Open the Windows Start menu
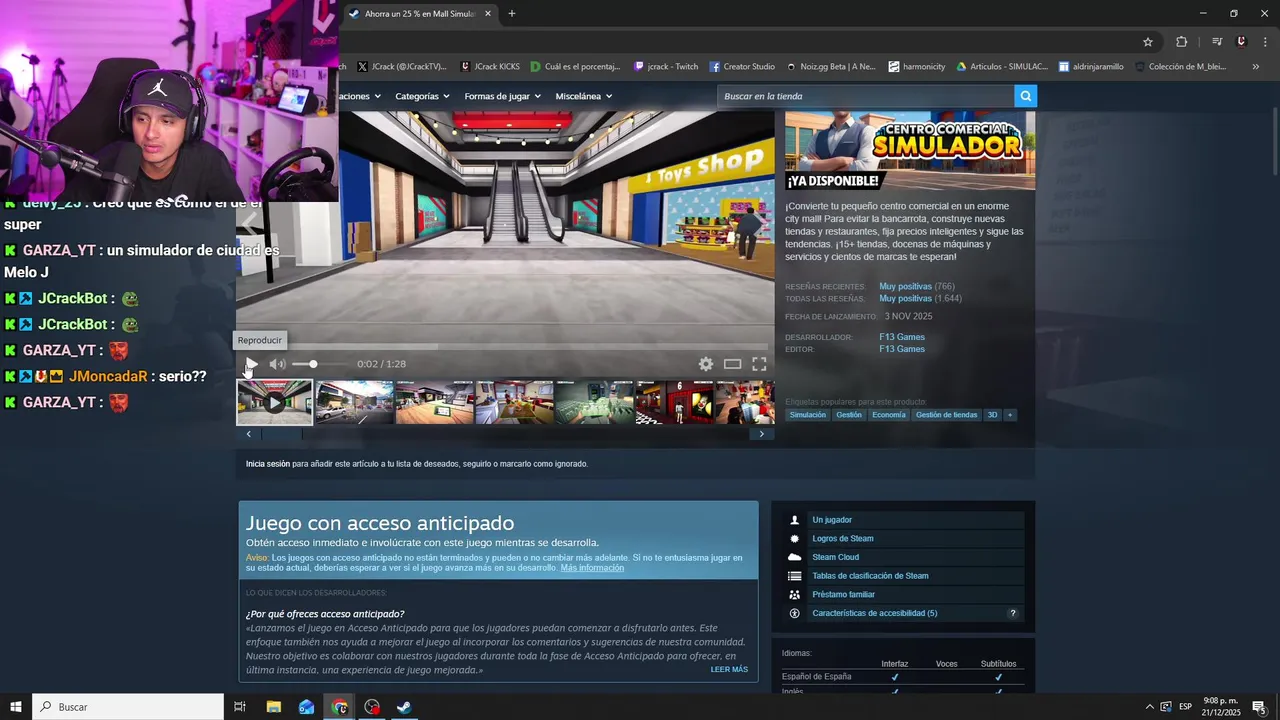 (16, 707)
